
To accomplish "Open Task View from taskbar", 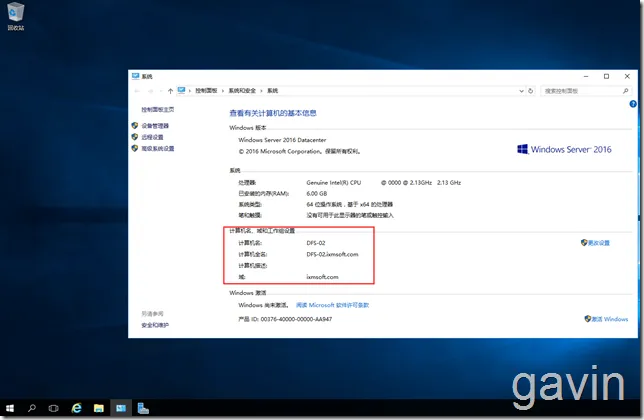I will click(53, 408).
